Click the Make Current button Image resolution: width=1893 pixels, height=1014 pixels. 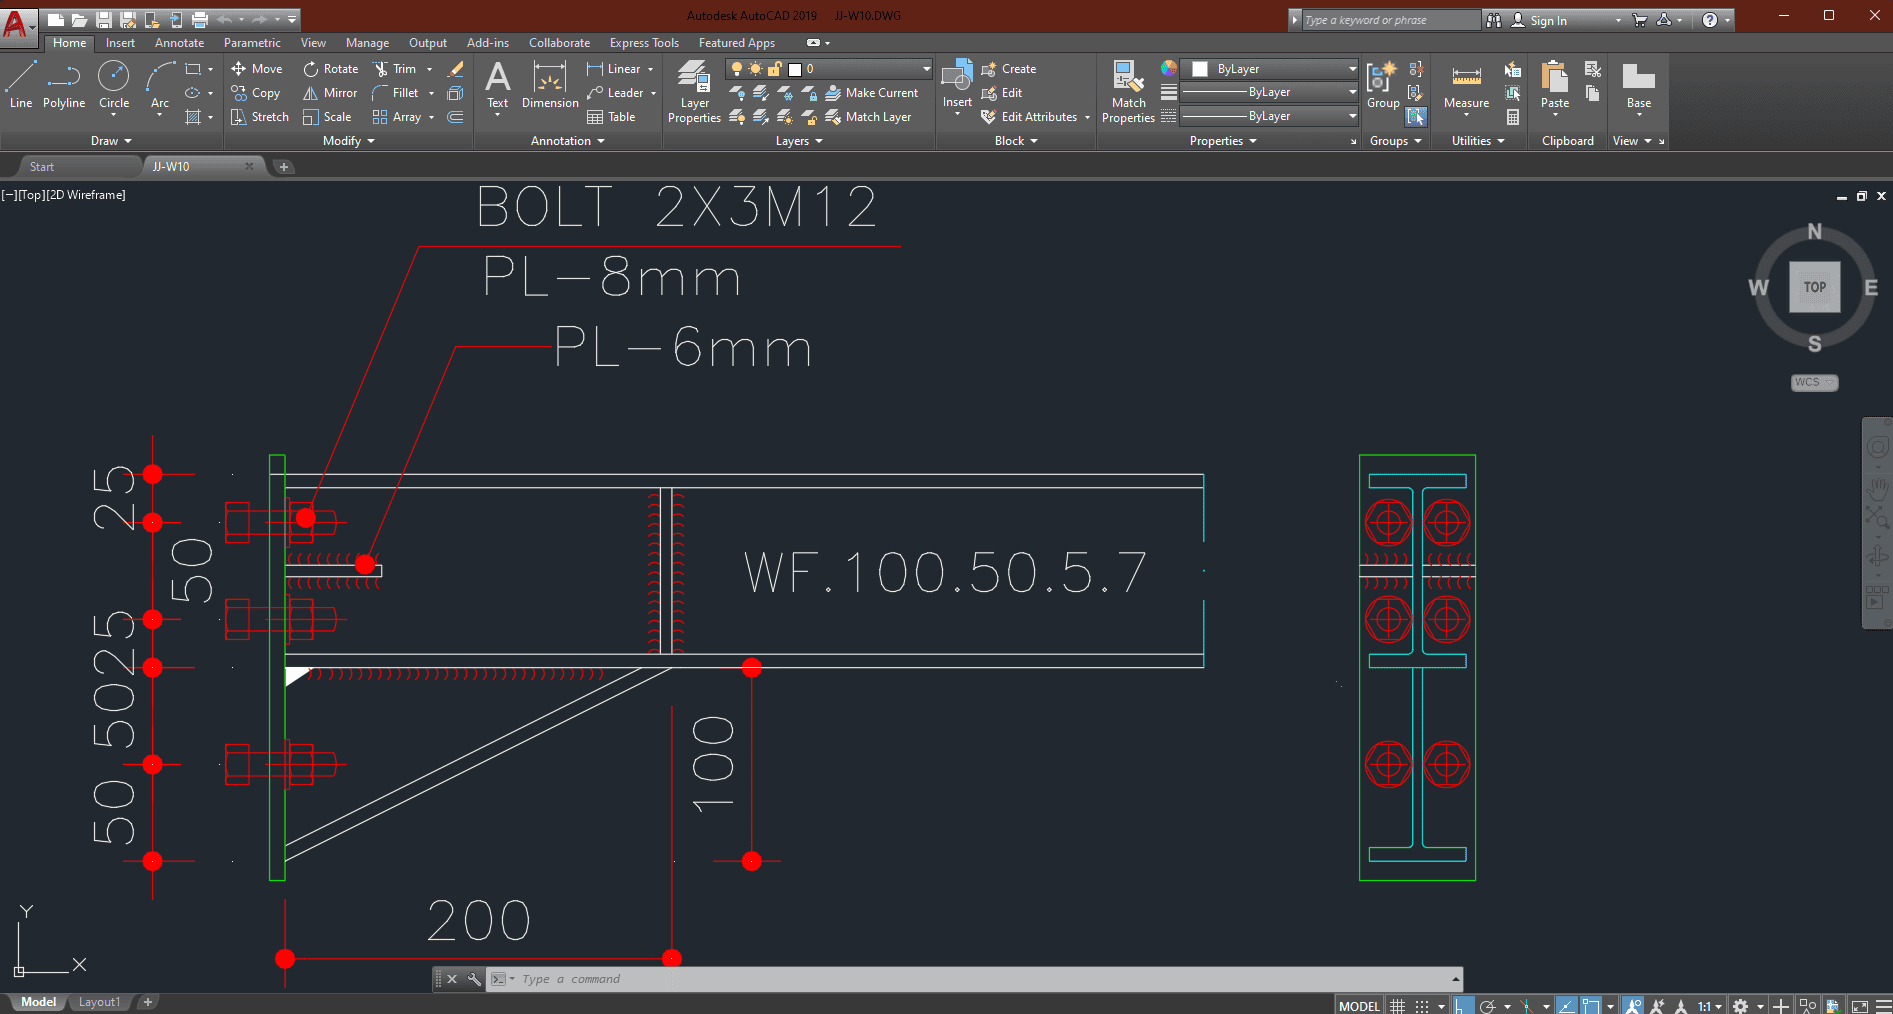871,93
